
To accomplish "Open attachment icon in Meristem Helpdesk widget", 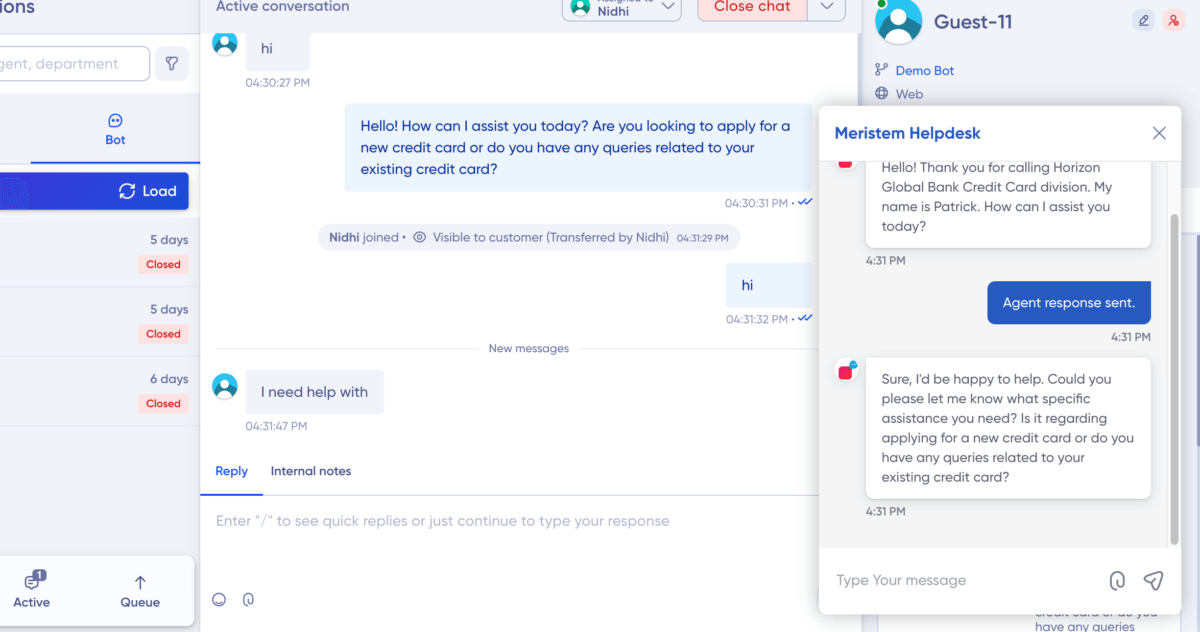I will [1117, 580].
